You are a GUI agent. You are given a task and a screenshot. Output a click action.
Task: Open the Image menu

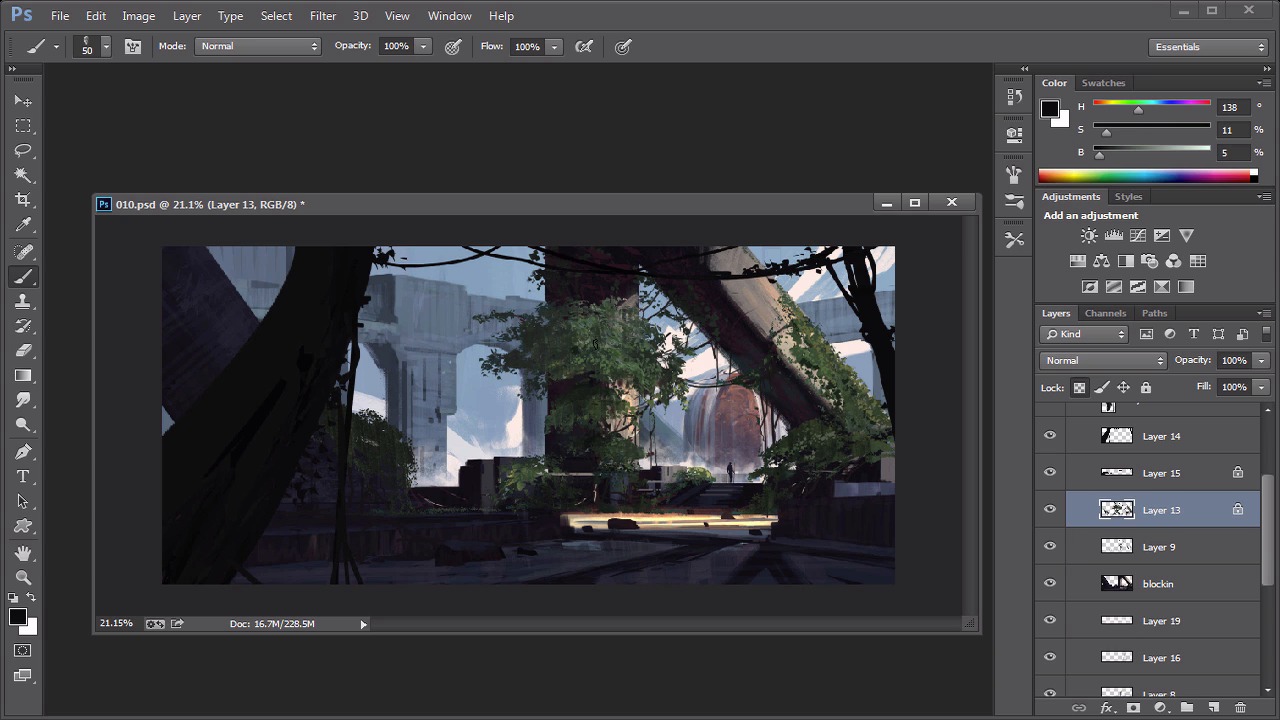(x=138, y=16)
